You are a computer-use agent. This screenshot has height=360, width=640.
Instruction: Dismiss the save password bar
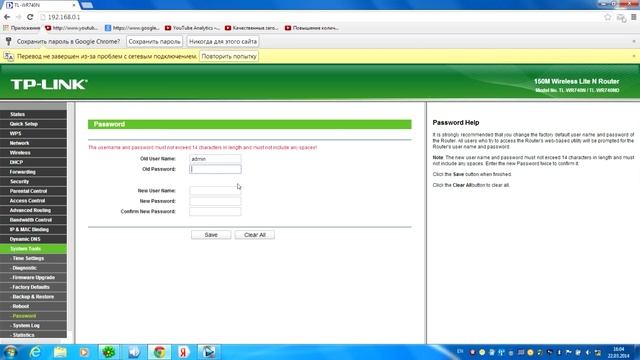634,42
